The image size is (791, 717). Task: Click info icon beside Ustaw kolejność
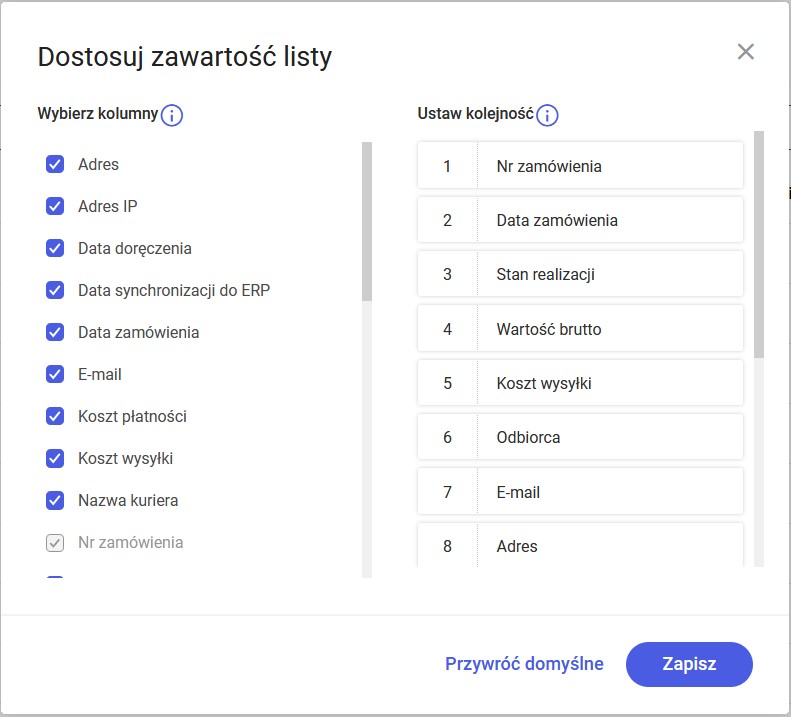coord(547,115)
